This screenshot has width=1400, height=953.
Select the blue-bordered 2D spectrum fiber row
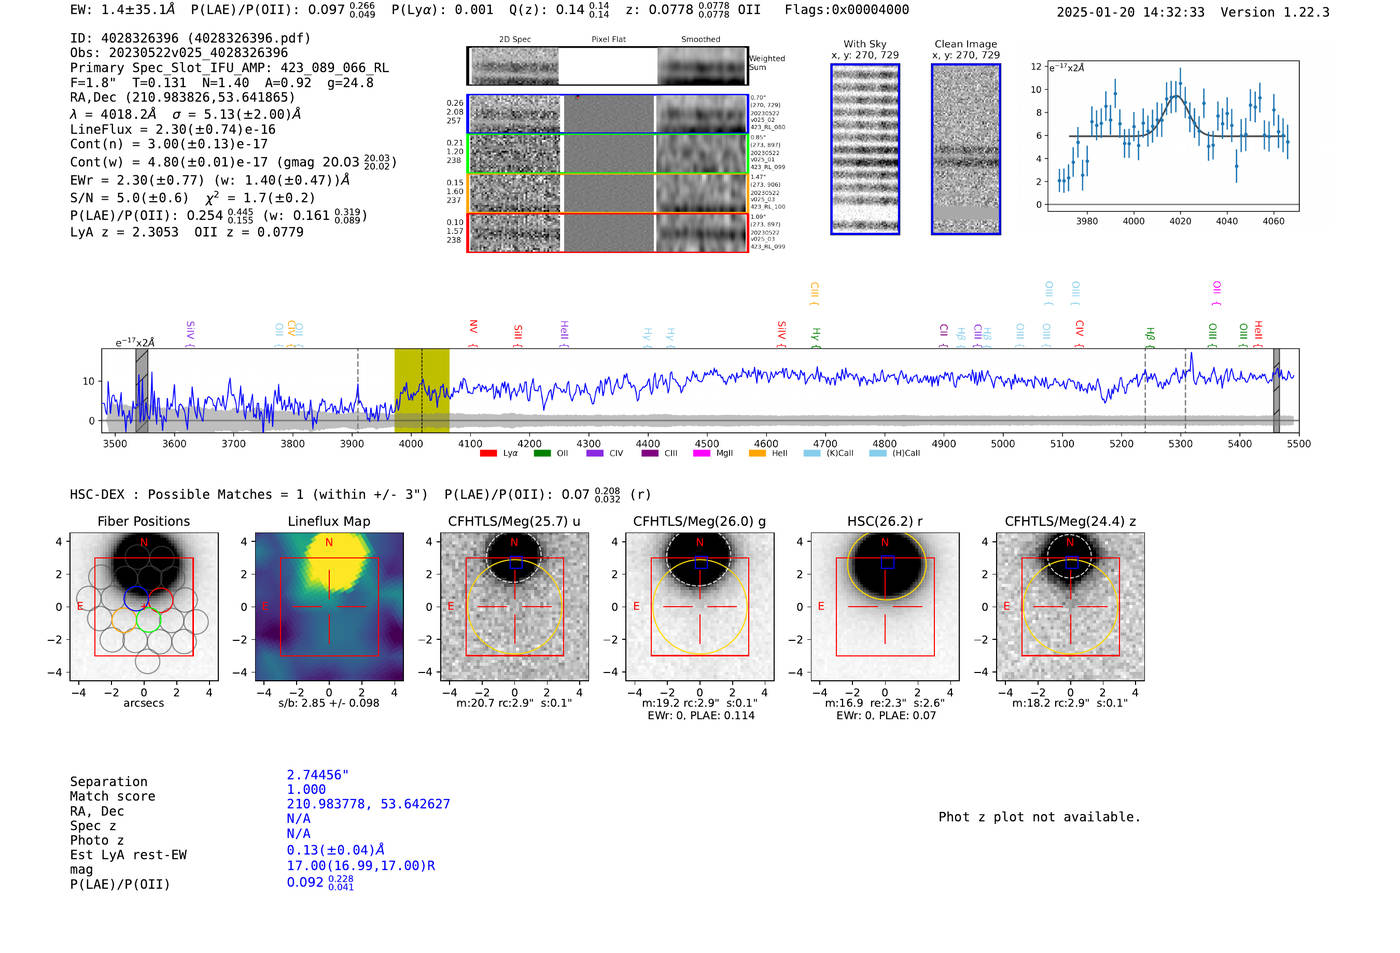coord(608,114)
